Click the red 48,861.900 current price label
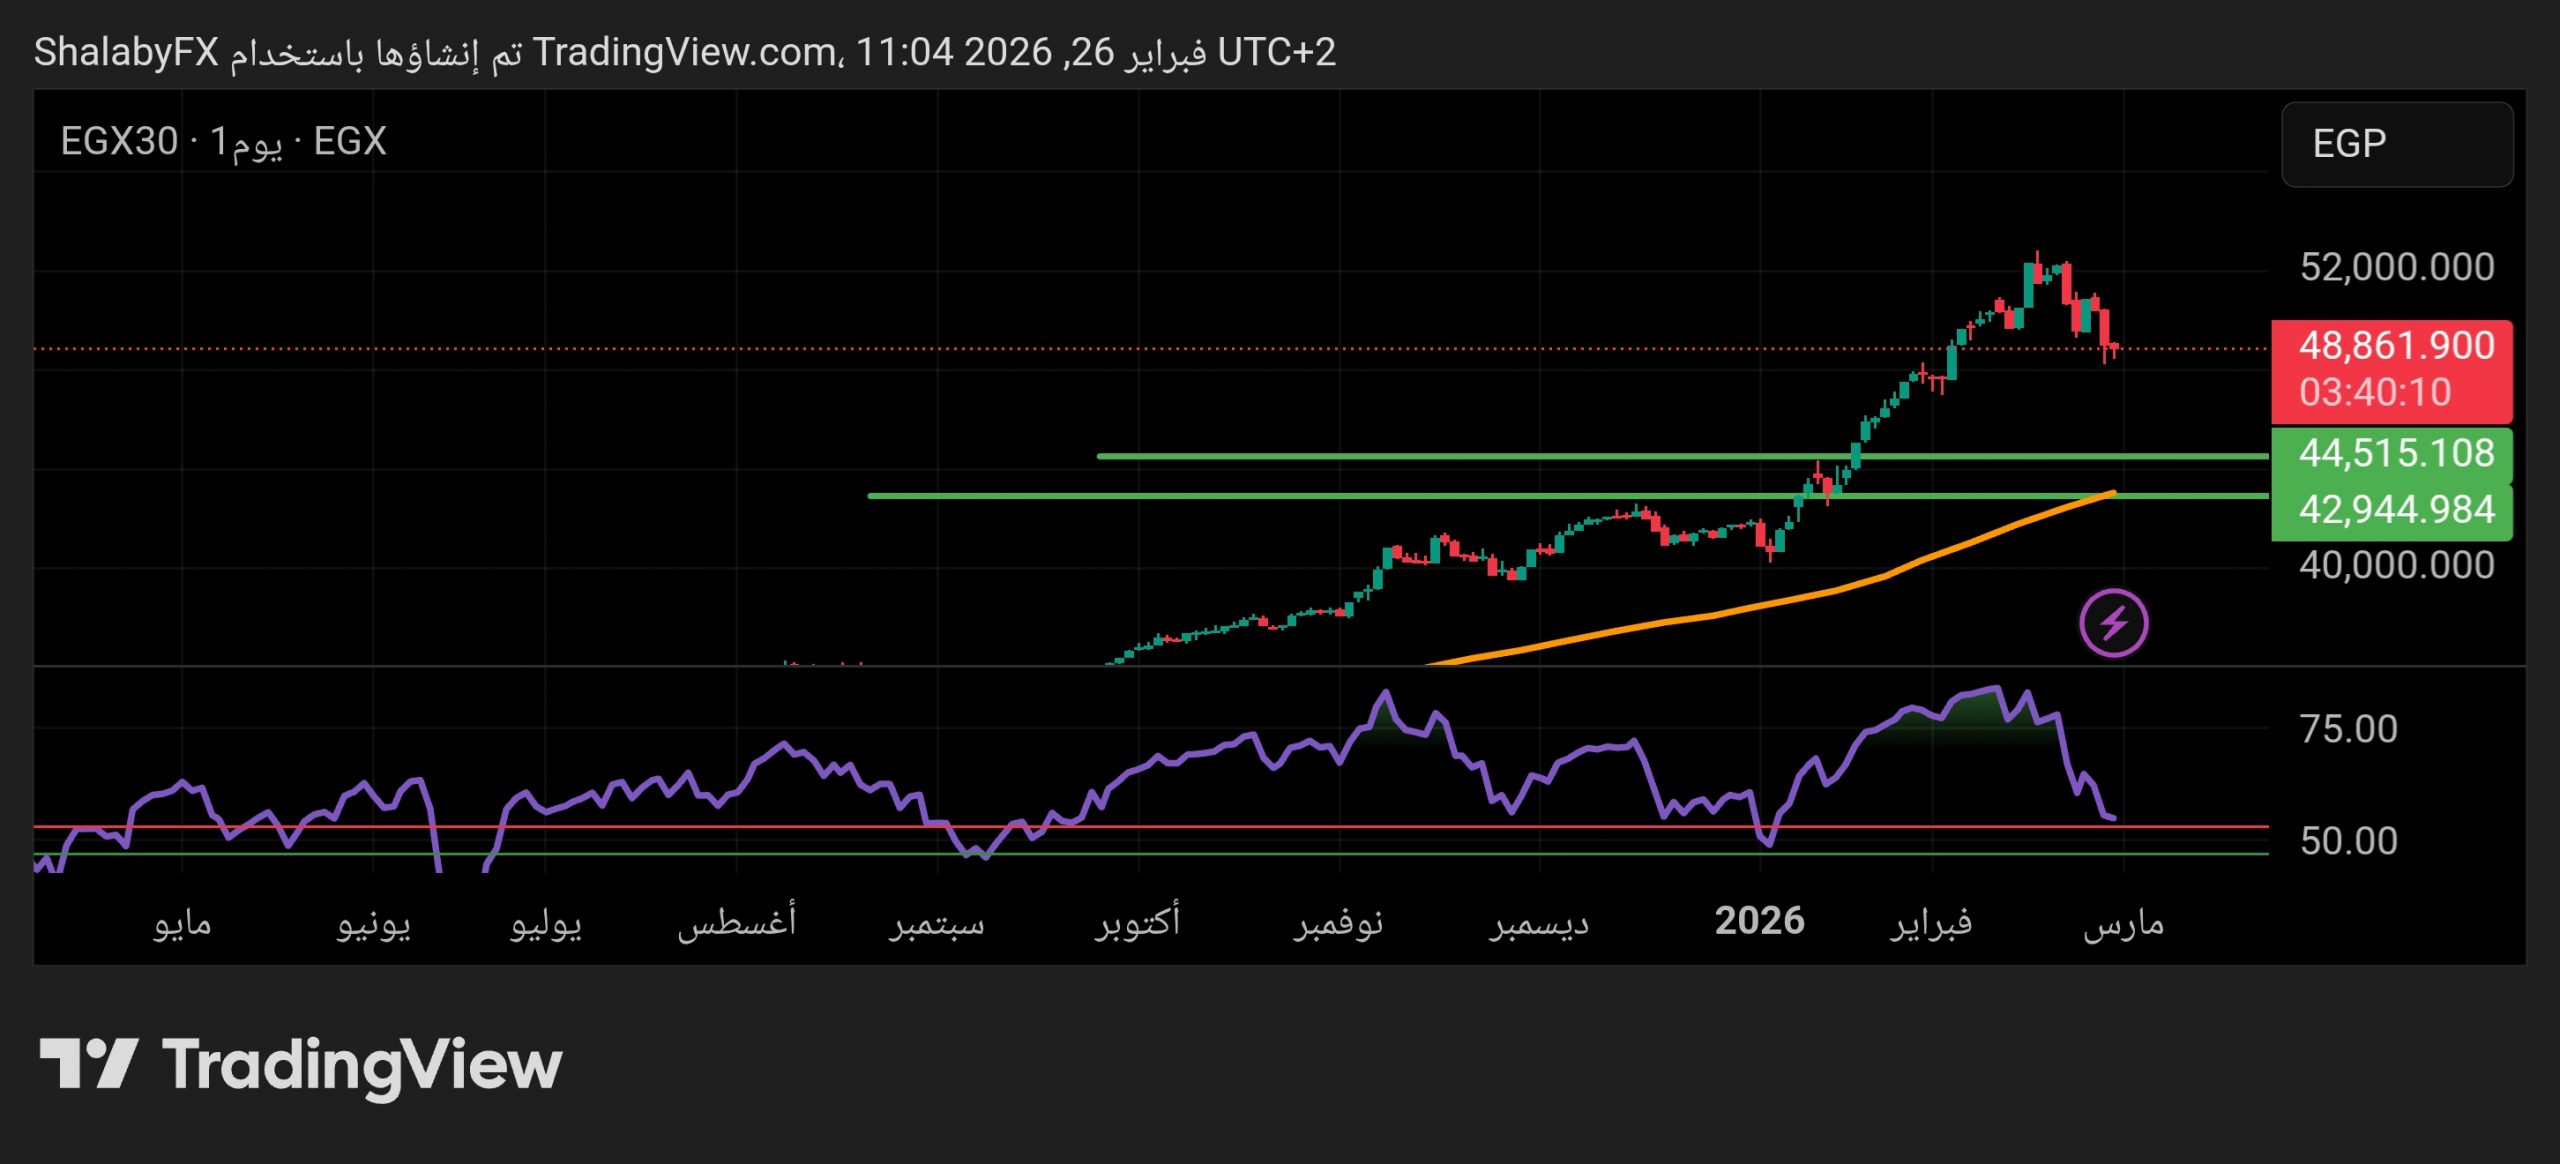This screenshot has height=1164, width=2560. click(2395, 346)
